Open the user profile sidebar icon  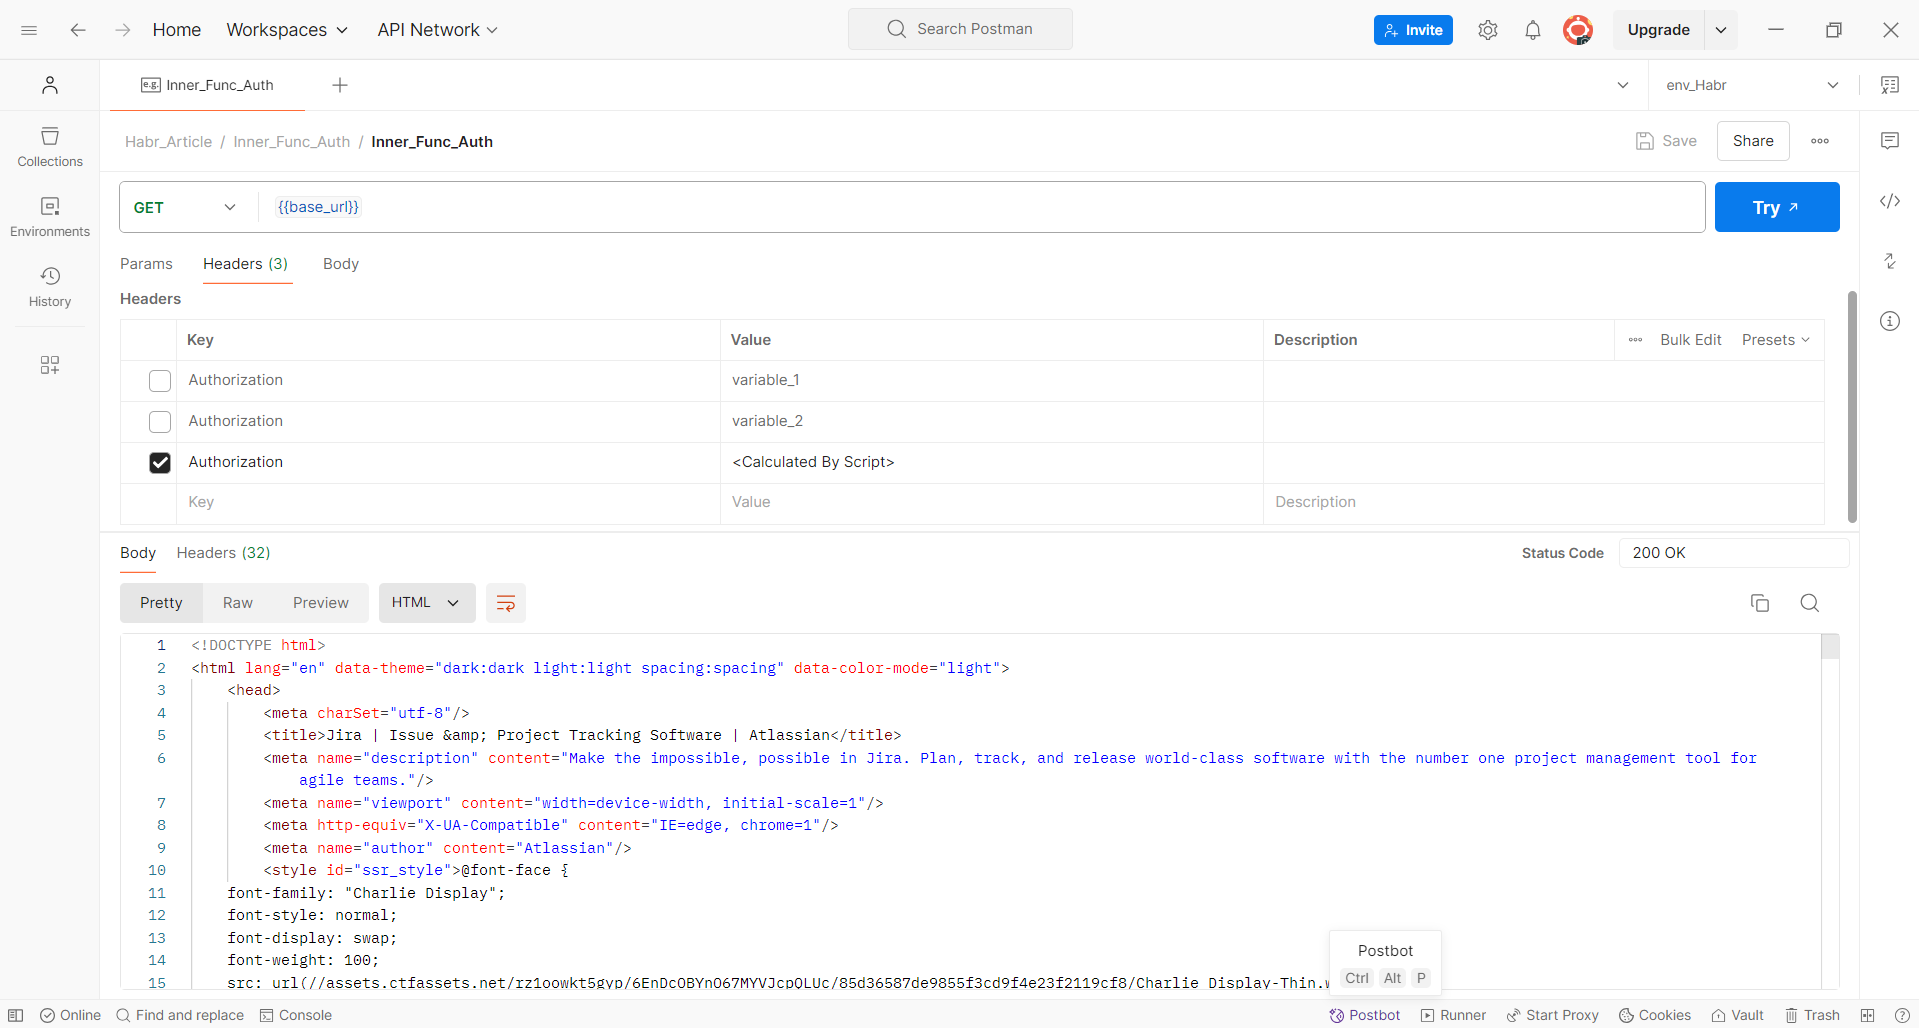[x=50, y=85]
